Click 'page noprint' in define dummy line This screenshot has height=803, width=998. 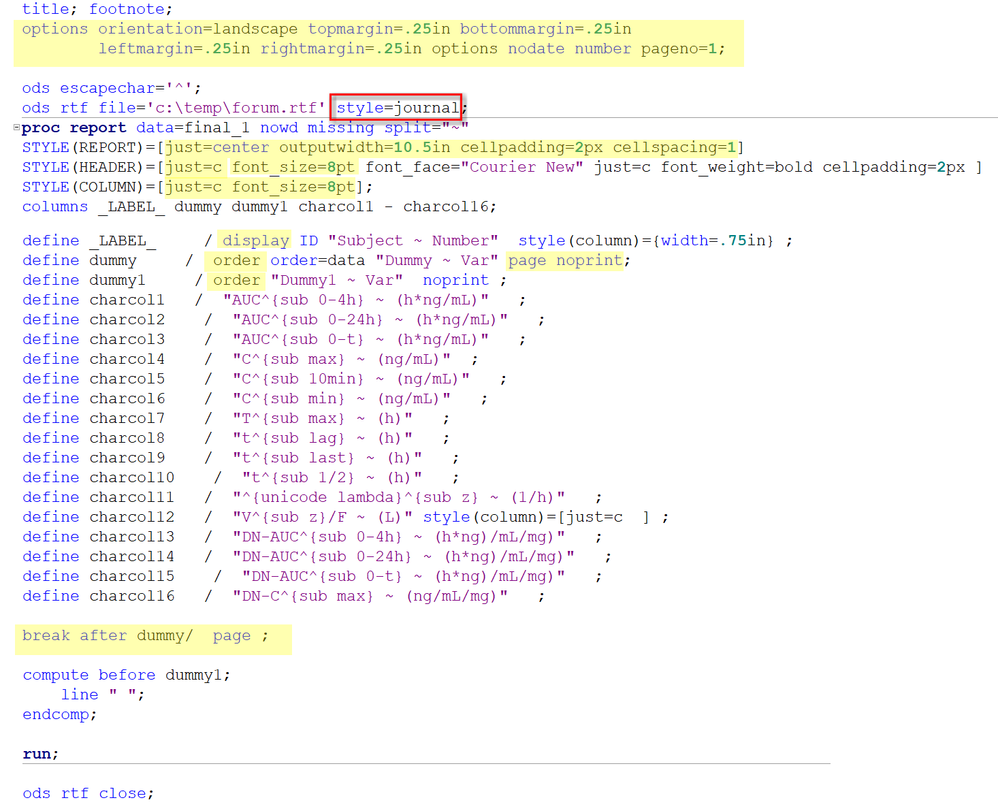(x=565, y=260)
